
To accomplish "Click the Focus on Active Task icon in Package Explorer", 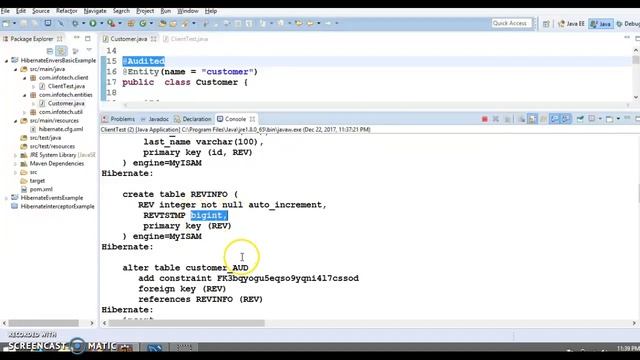I will [75, 51].
